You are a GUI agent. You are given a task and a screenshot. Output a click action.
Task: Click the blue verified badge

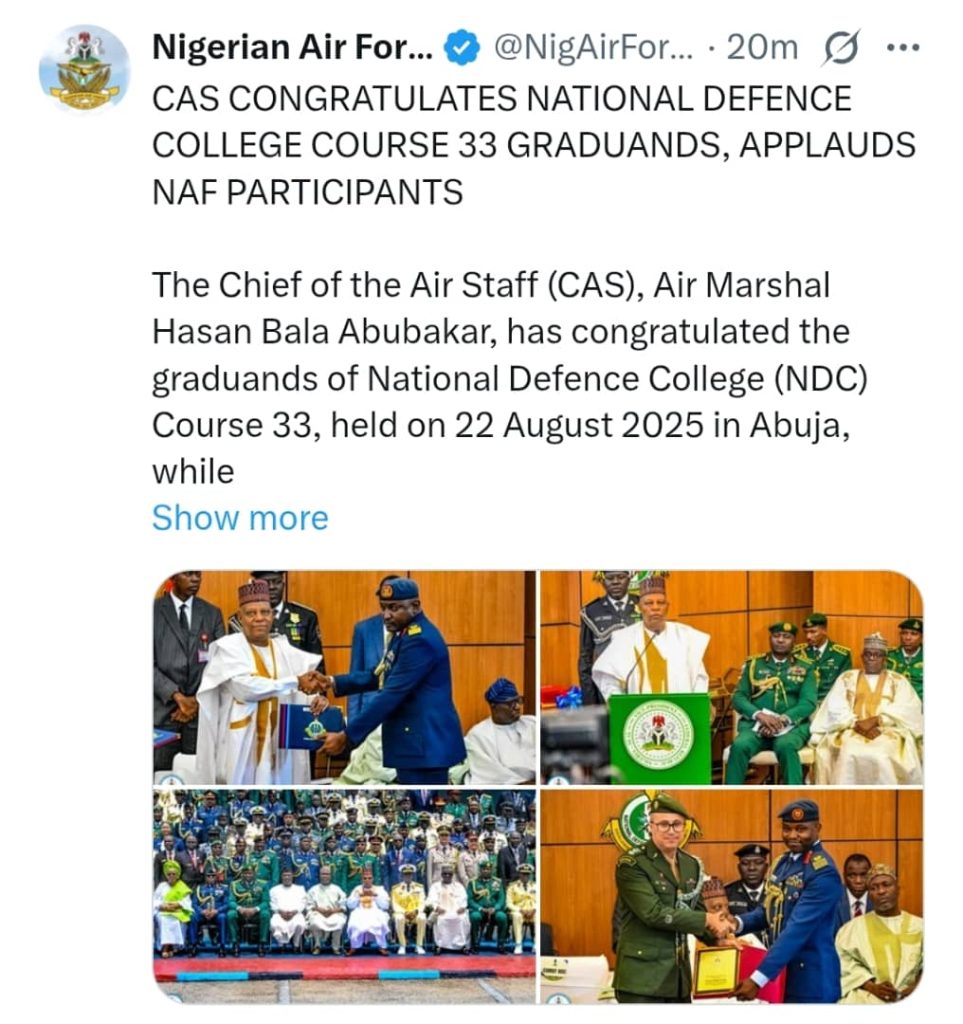(462, 49)
